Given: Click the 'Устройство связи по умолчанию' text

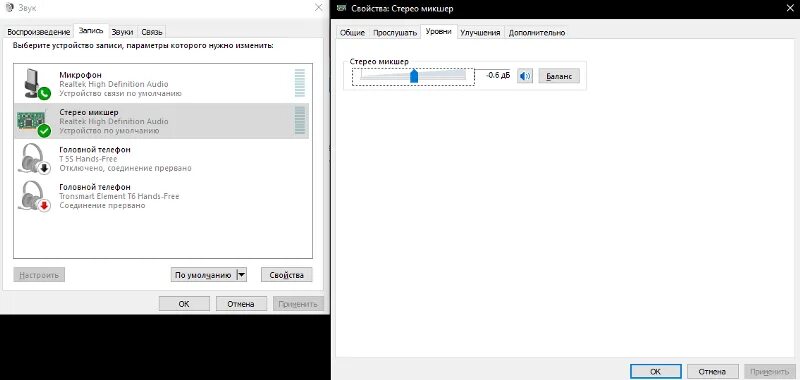Looking at the screenshot, I should tap(120, 93).
